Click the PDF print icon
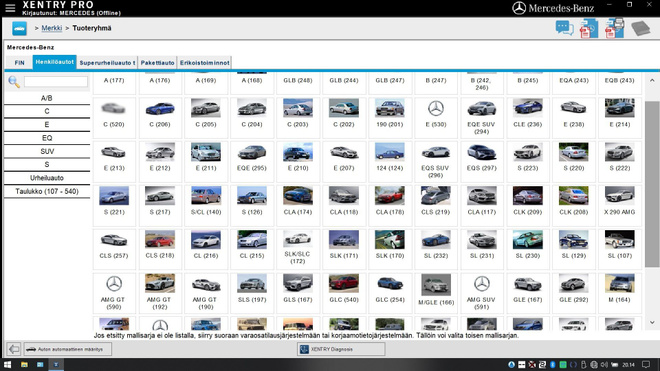 [615, 28]
